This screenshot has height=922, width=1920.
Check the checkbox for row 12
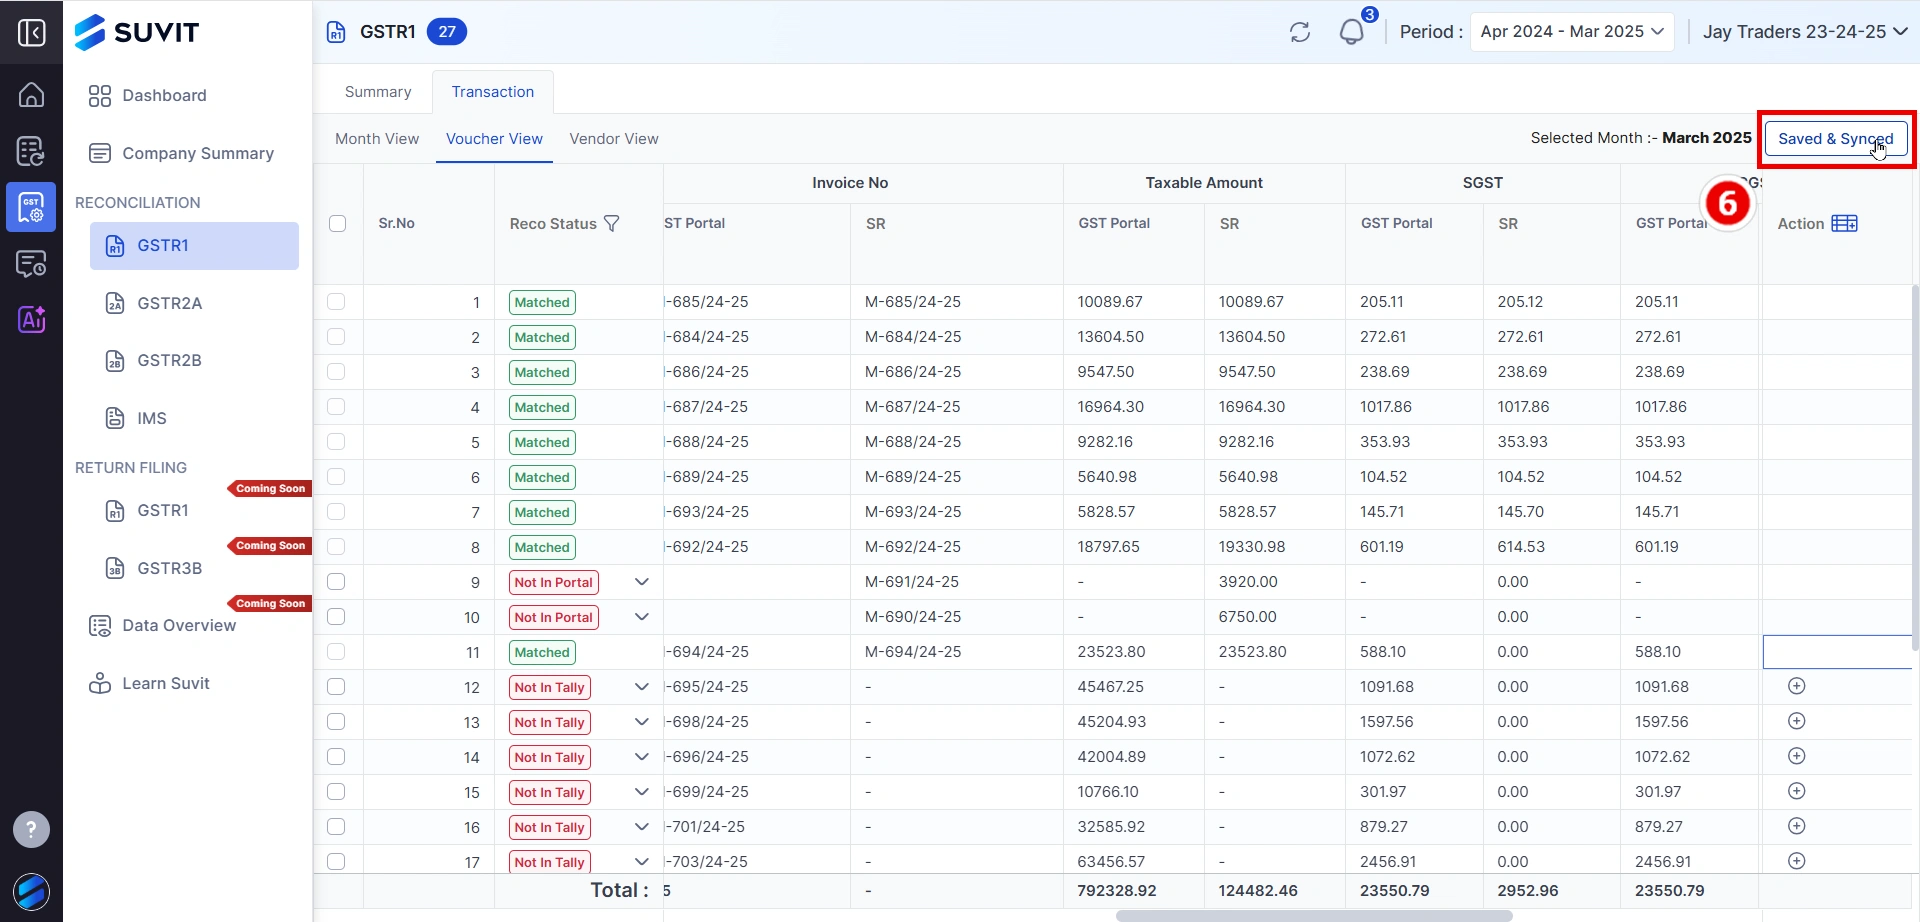[x=336, y=687]
